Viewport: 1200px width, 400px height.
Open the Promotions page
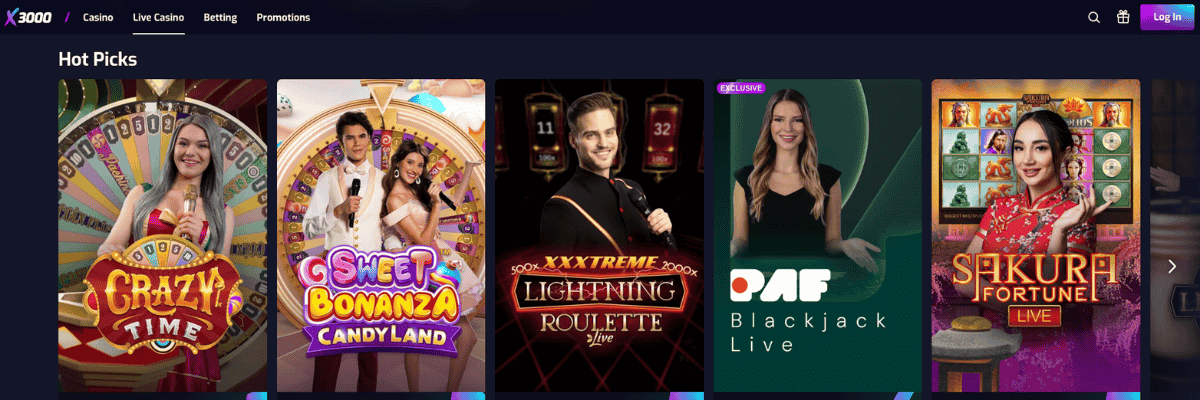[283, 17]
